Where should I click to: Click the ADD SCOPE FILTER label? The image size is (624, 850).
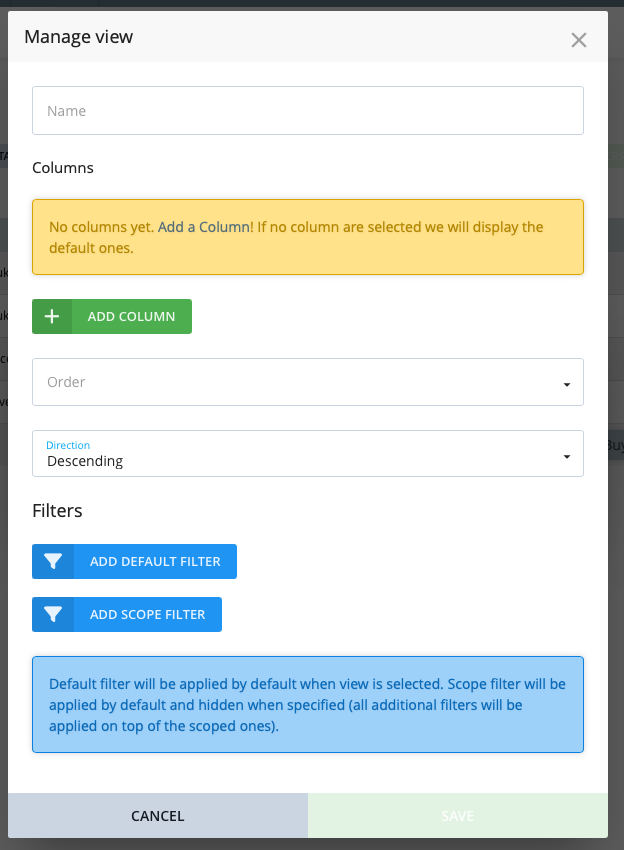(x=147, y=614)
